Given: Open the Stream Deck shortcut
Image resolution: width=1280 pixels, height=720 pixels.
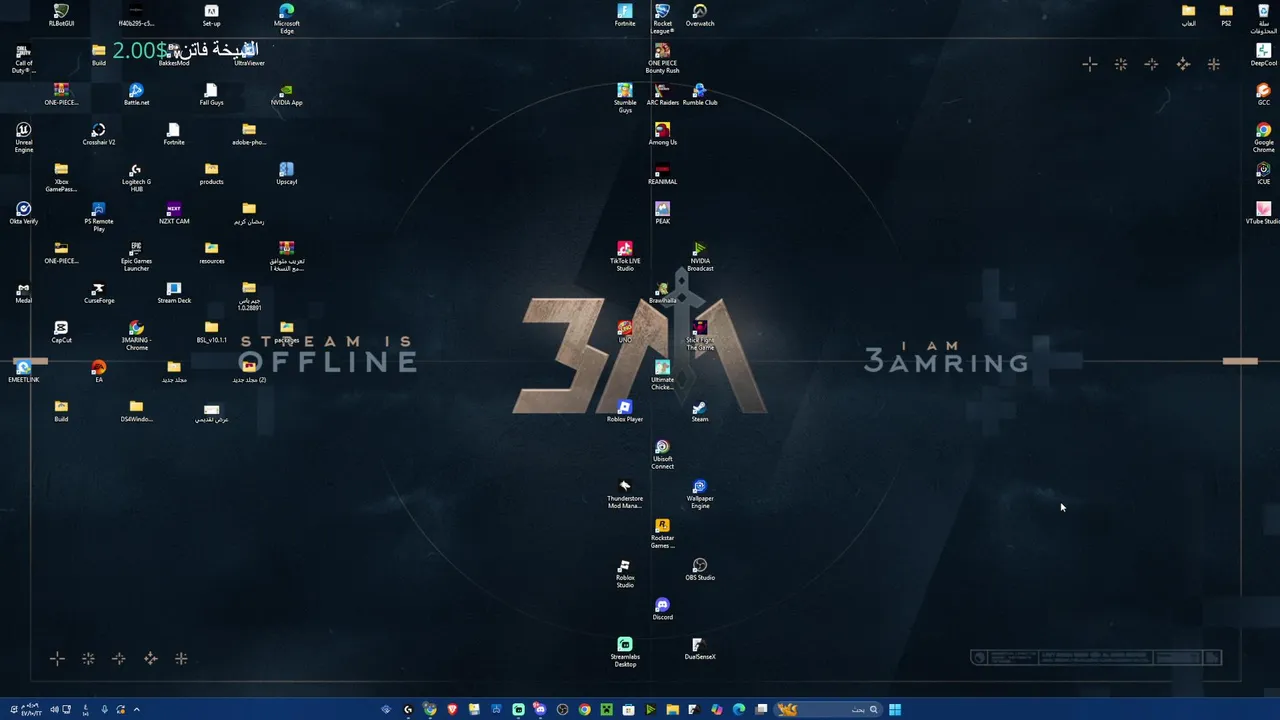Looking at the screenshot, I should (x=174, y=293).
